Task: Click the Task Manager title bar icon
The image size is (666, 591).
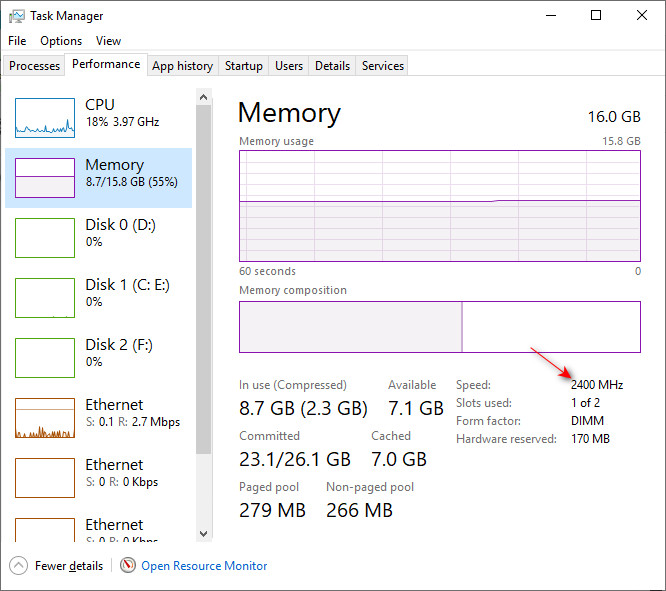Action: [x=17, y=16]
